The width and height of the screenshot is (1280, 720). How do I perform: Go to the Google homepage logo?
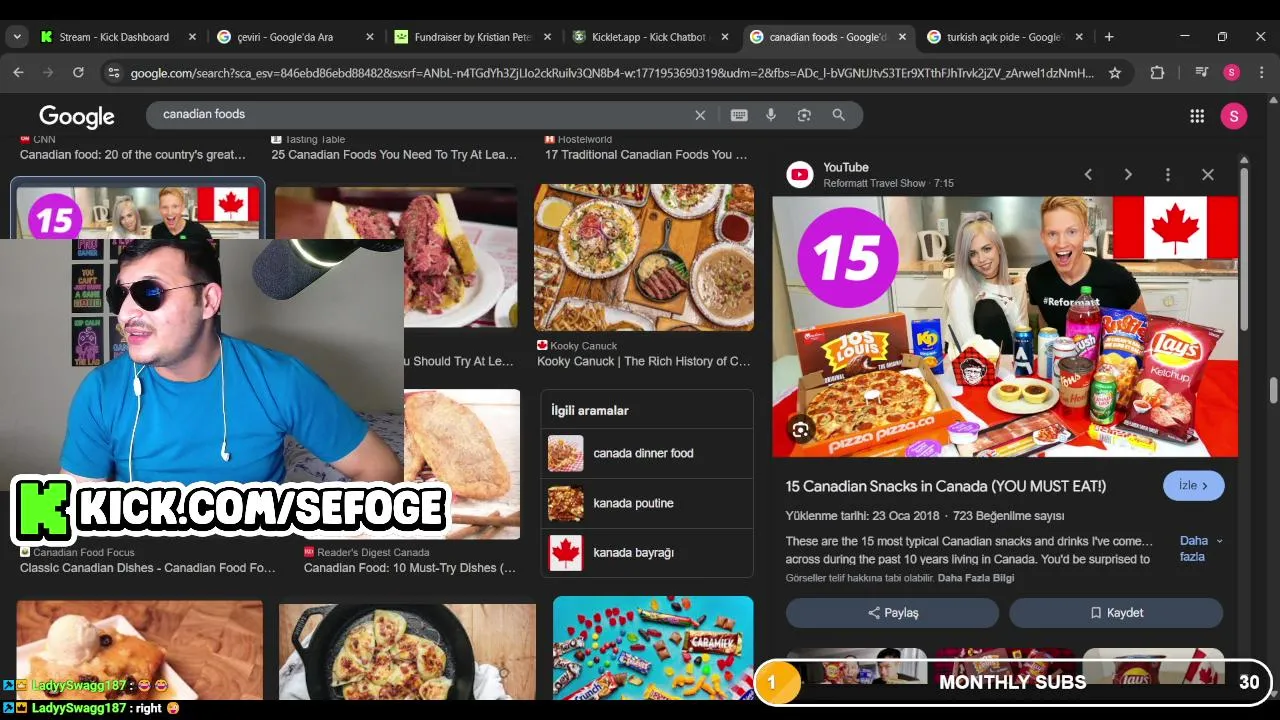[77, 117]
